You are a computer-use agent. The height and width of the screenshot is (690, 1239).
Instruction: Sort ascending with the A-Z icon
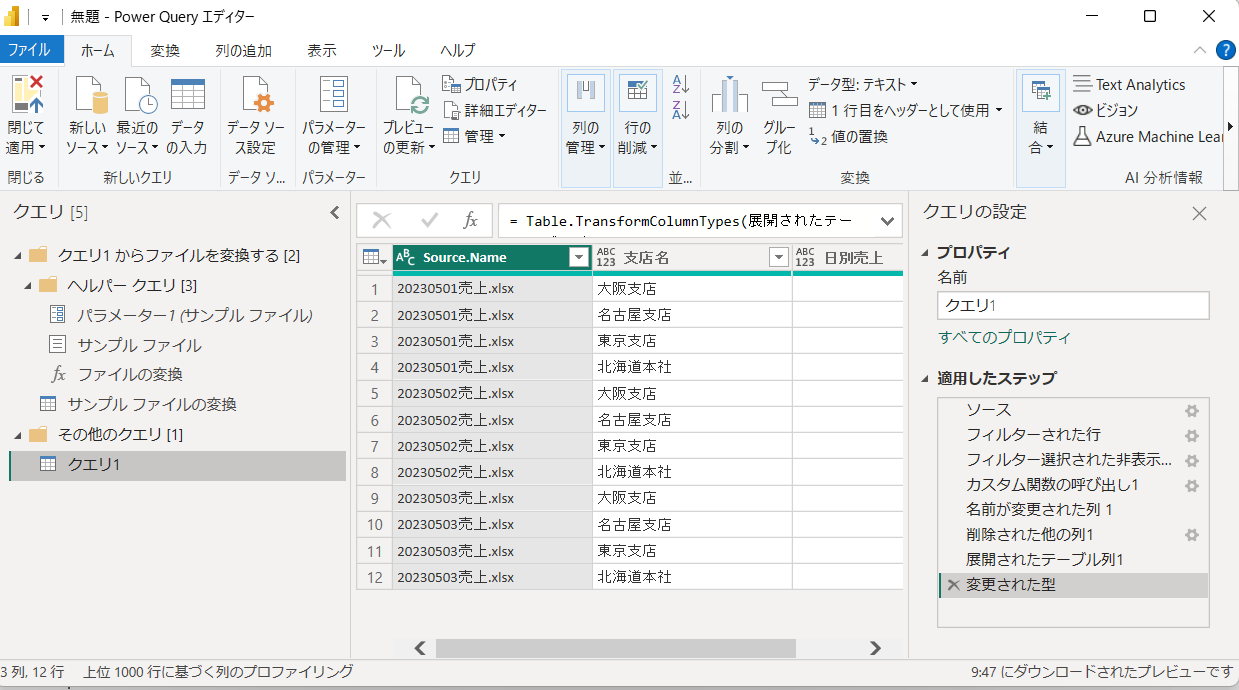coord(681,85)
